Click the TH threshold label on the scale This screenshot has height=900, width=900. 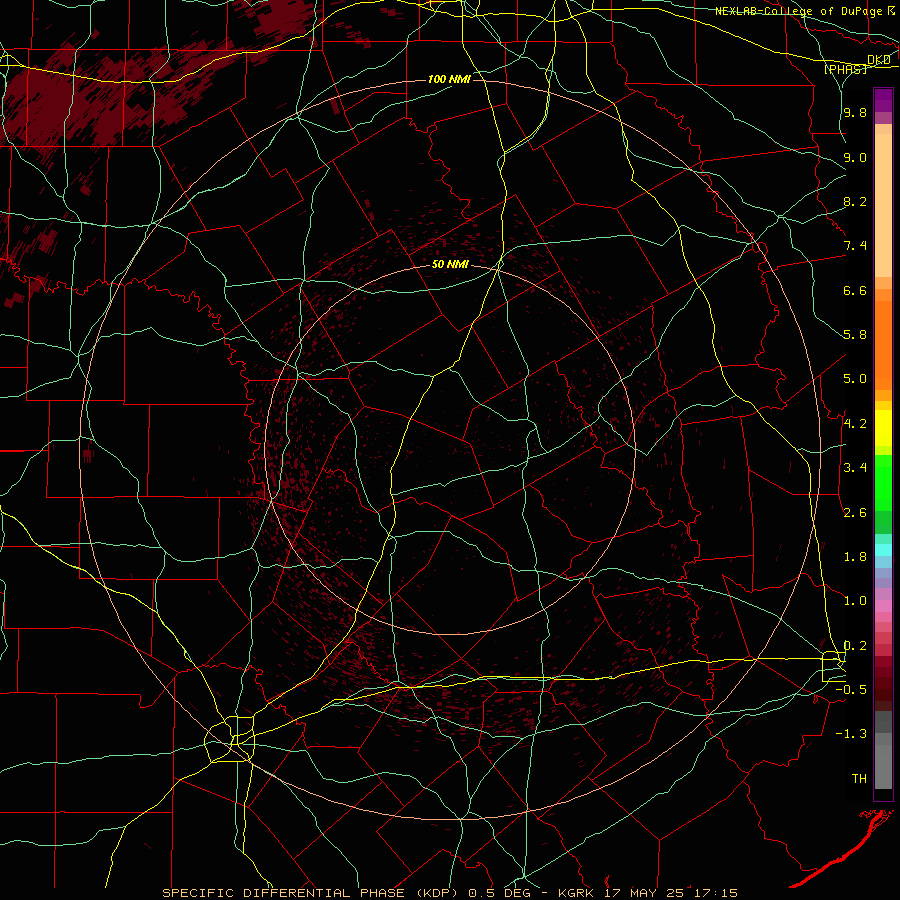click(x=859, y=779)
